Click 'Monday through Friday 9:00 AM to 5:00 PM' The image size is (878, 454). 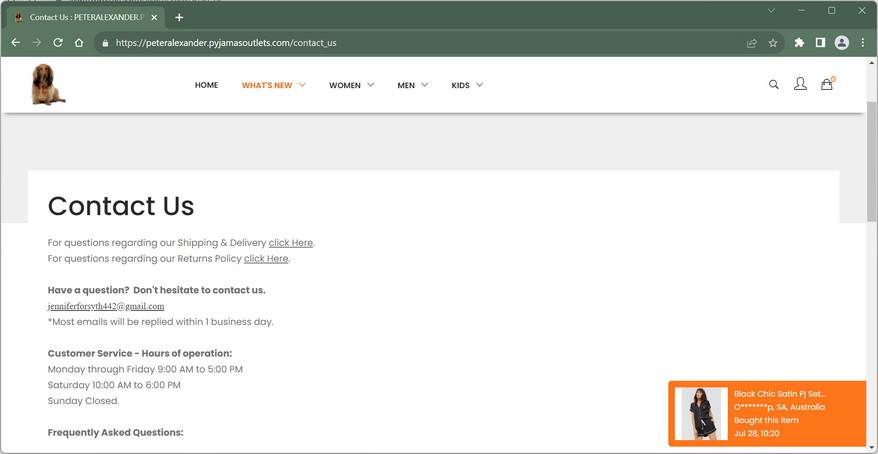click(145, 369)
